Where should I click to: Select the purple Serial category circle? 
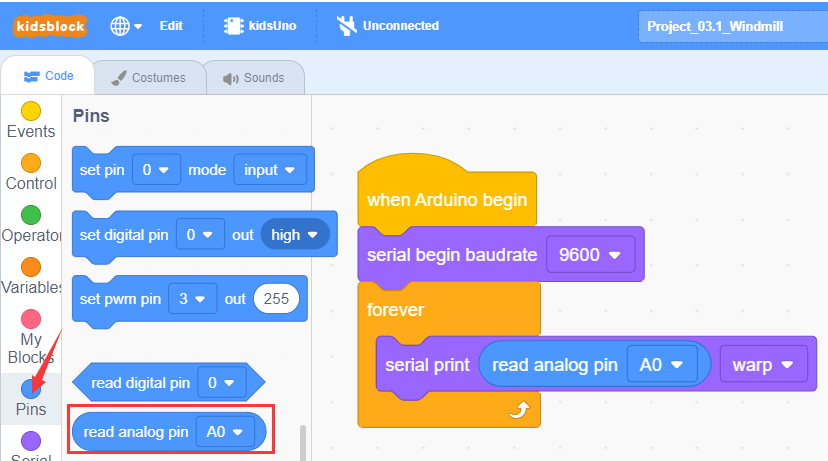coord(31,441)
